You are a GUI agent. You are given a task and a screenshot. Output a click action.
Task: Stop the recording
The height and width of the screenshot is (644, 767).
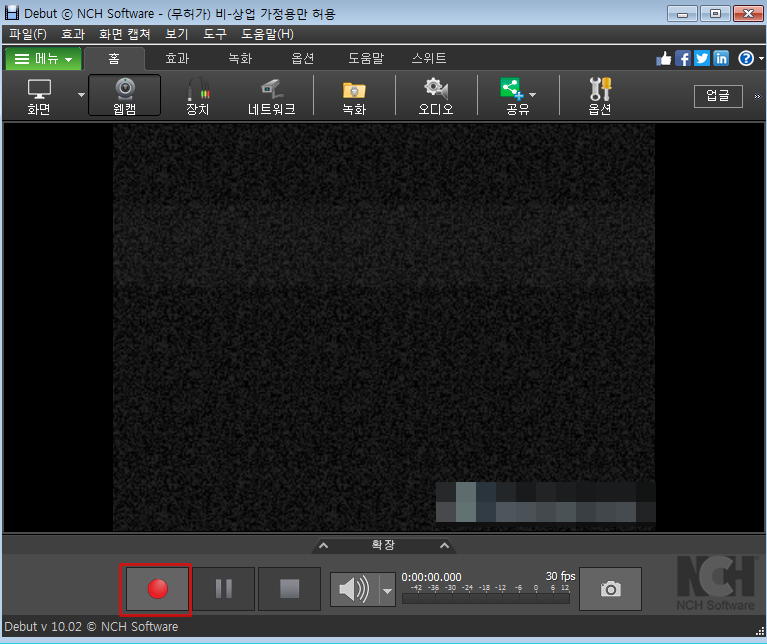coord(290,589)
